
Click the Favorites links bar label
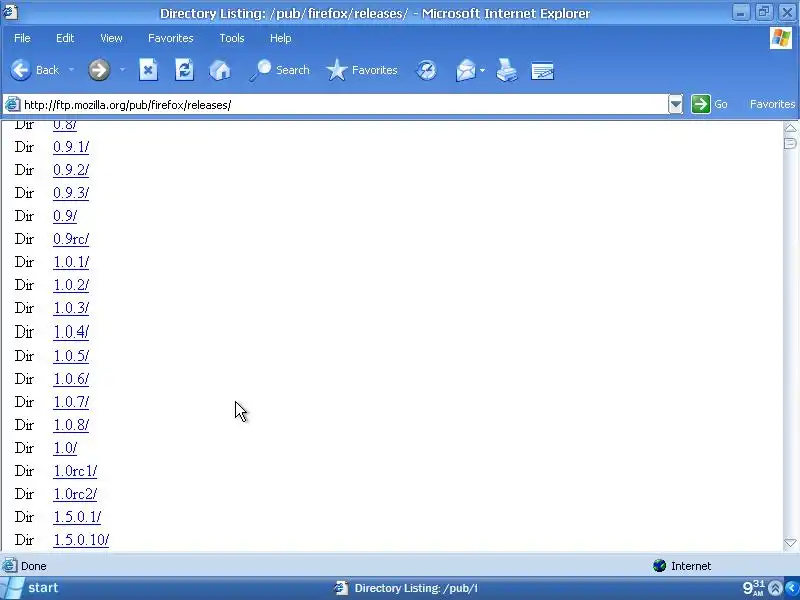pos(772,104)
